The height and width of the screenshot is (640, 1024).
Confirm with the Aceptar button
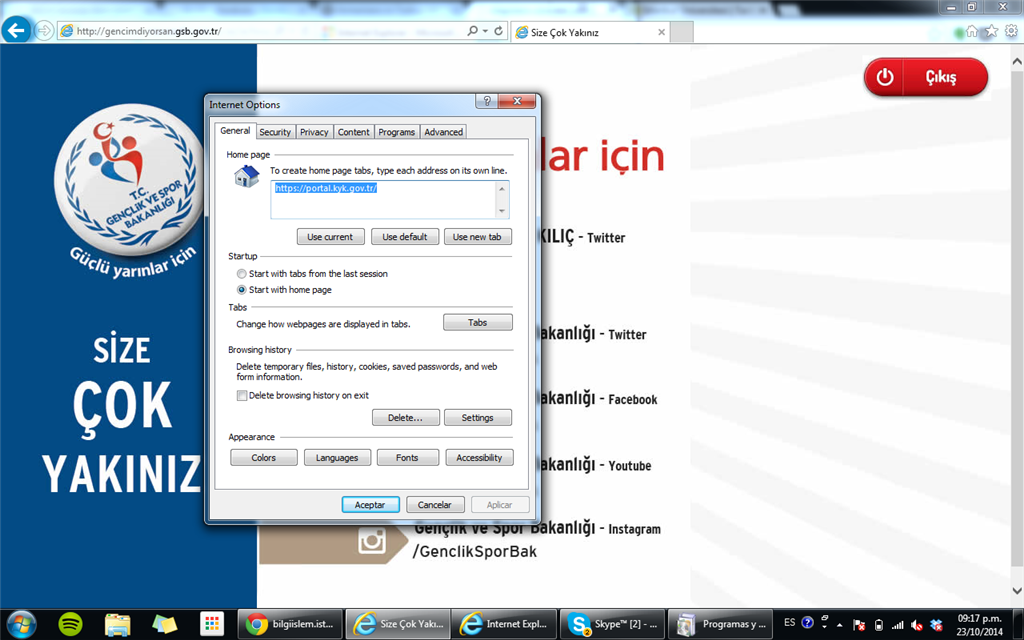pyautogui.click(x=370, y=505)
